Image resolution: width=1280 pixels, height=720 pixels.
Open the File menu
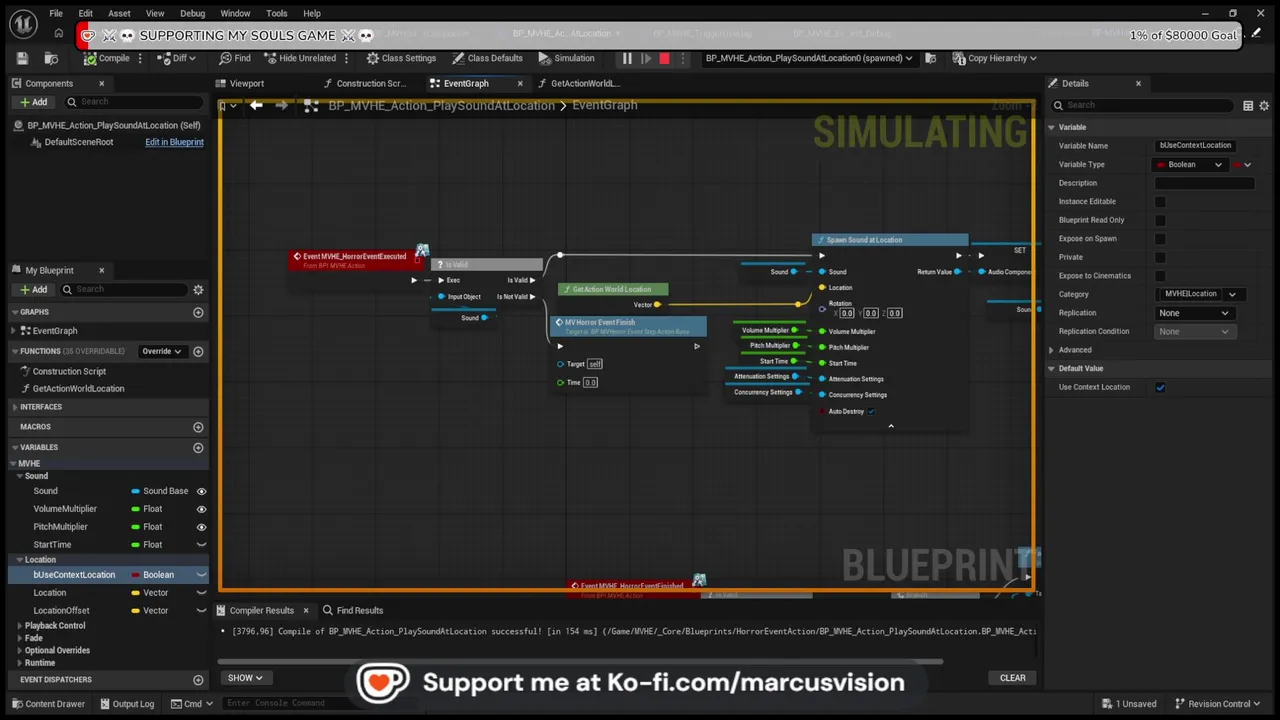(56, 13)
